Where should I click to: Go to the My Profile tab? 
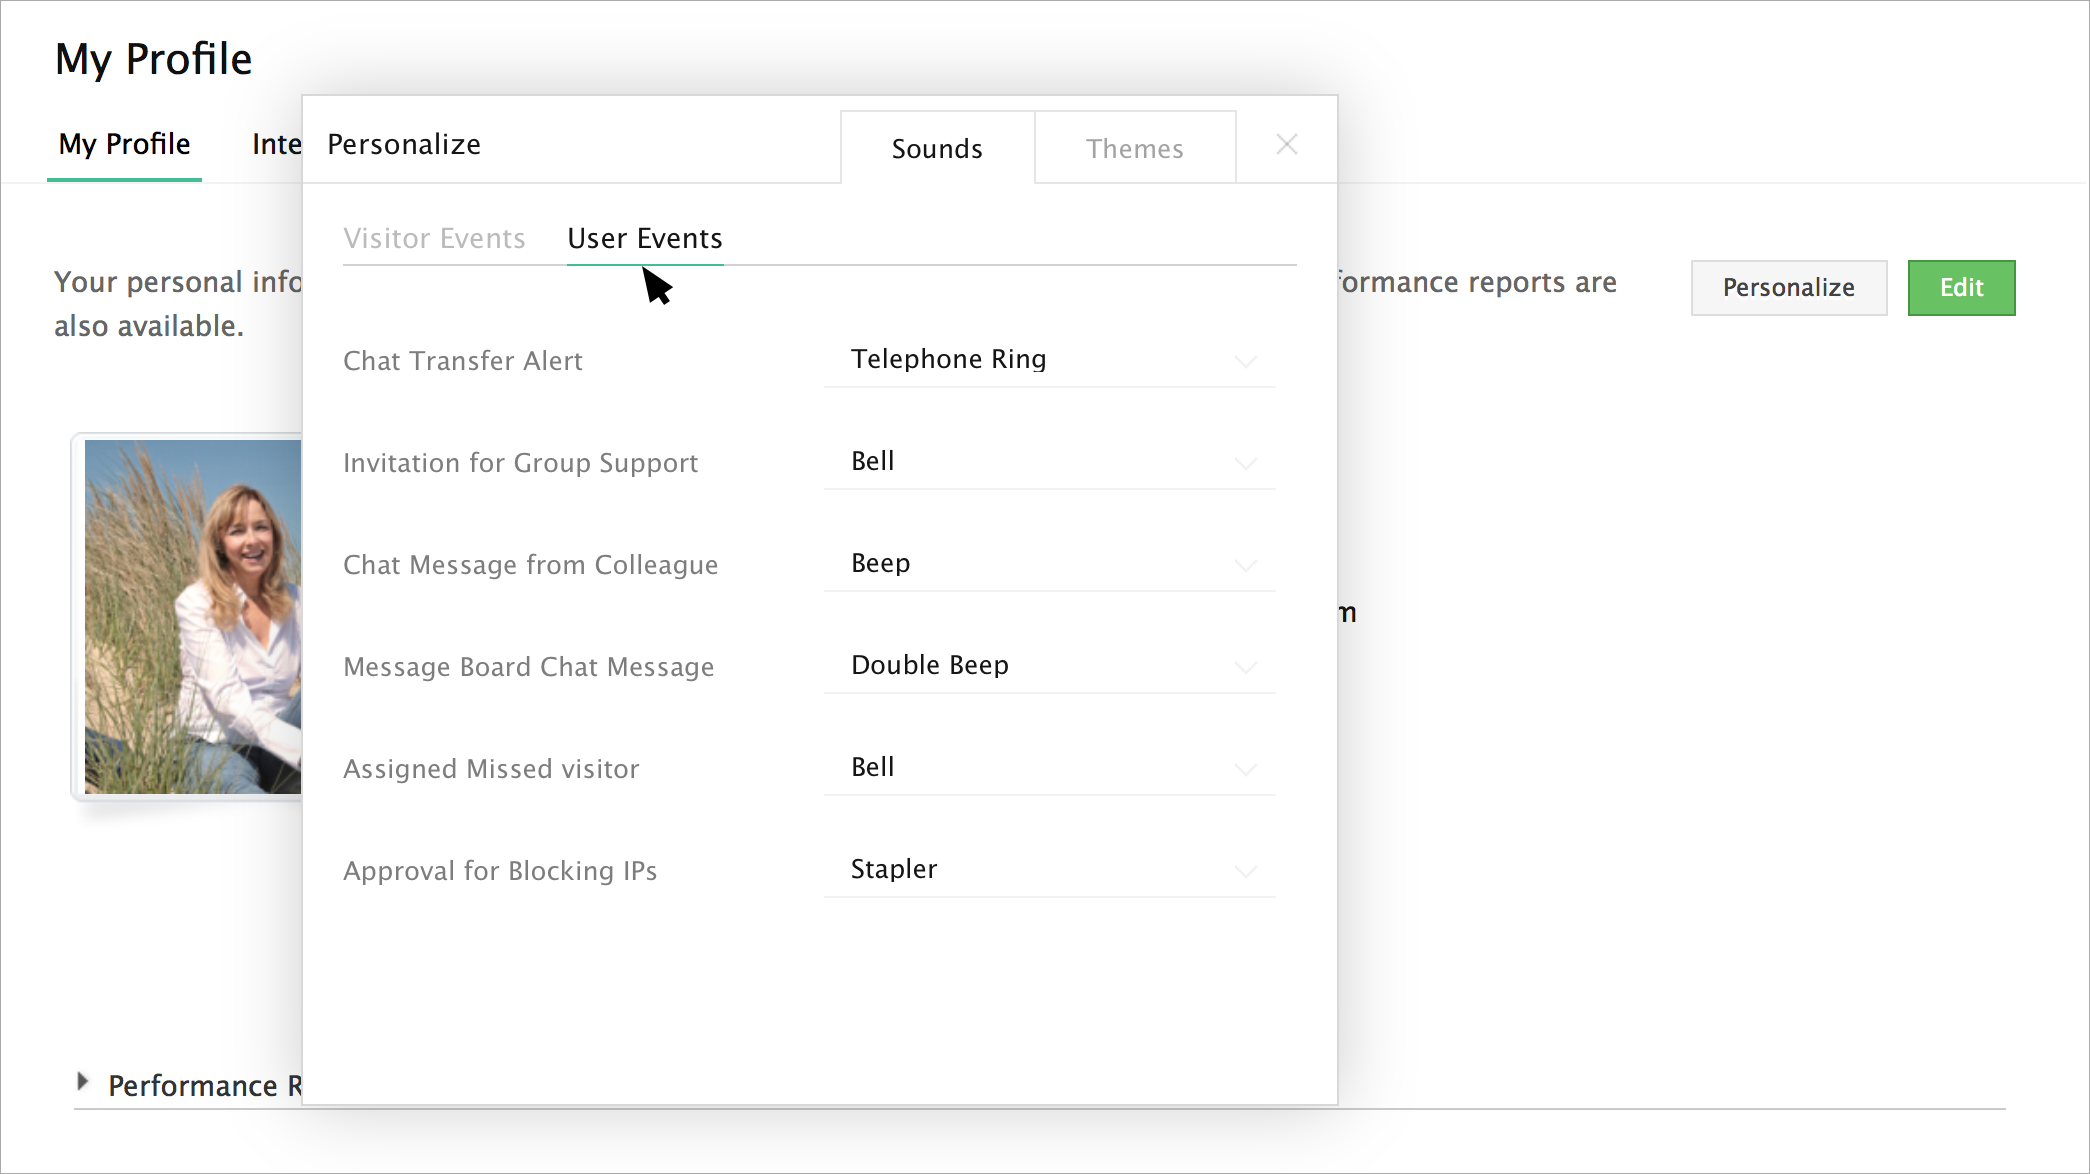(124, 145)
